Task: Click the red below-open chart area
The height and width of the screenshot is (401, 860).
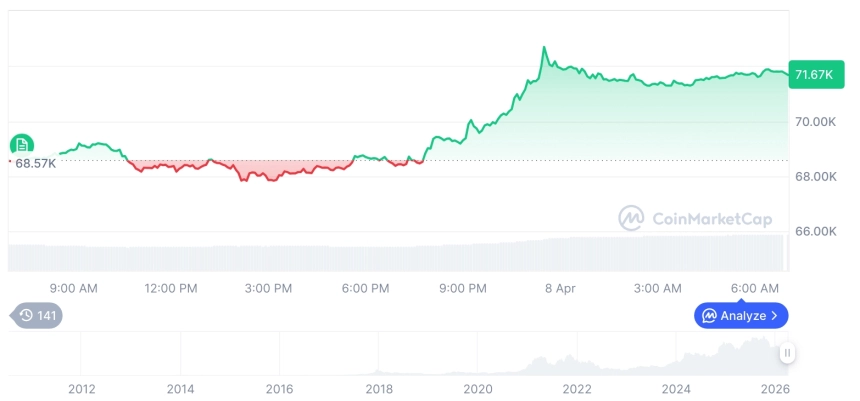Action: [x=262, y=168]
